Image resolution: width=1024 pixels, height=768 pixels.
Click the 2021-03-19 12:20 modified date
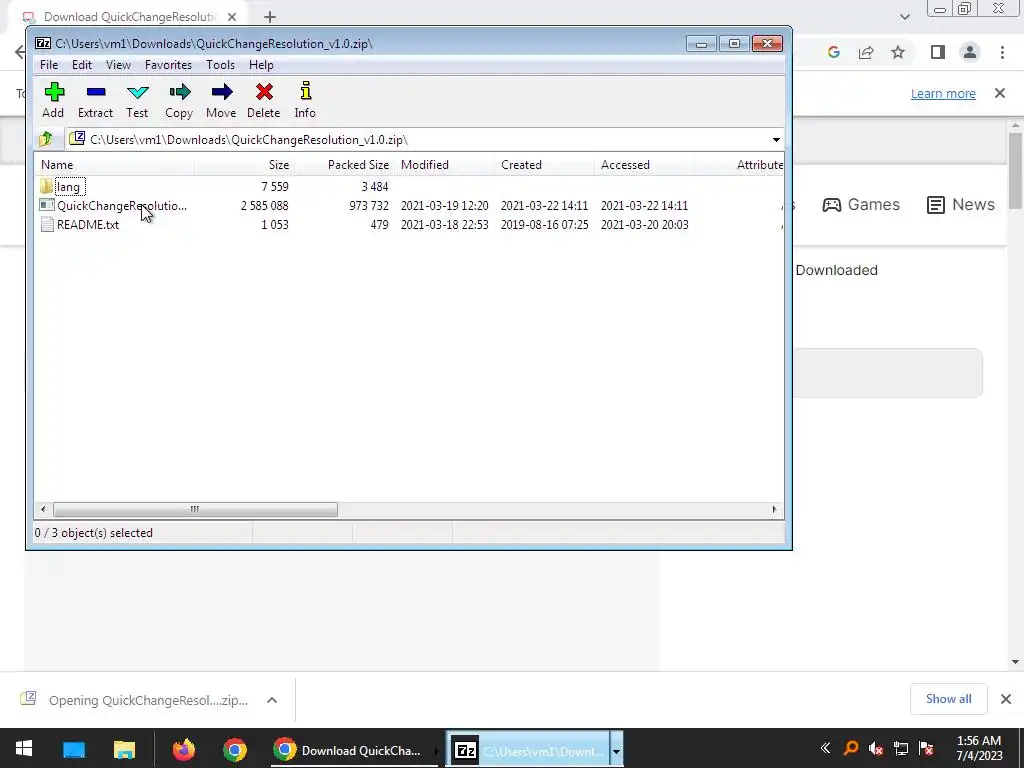[x=445, y=206]
